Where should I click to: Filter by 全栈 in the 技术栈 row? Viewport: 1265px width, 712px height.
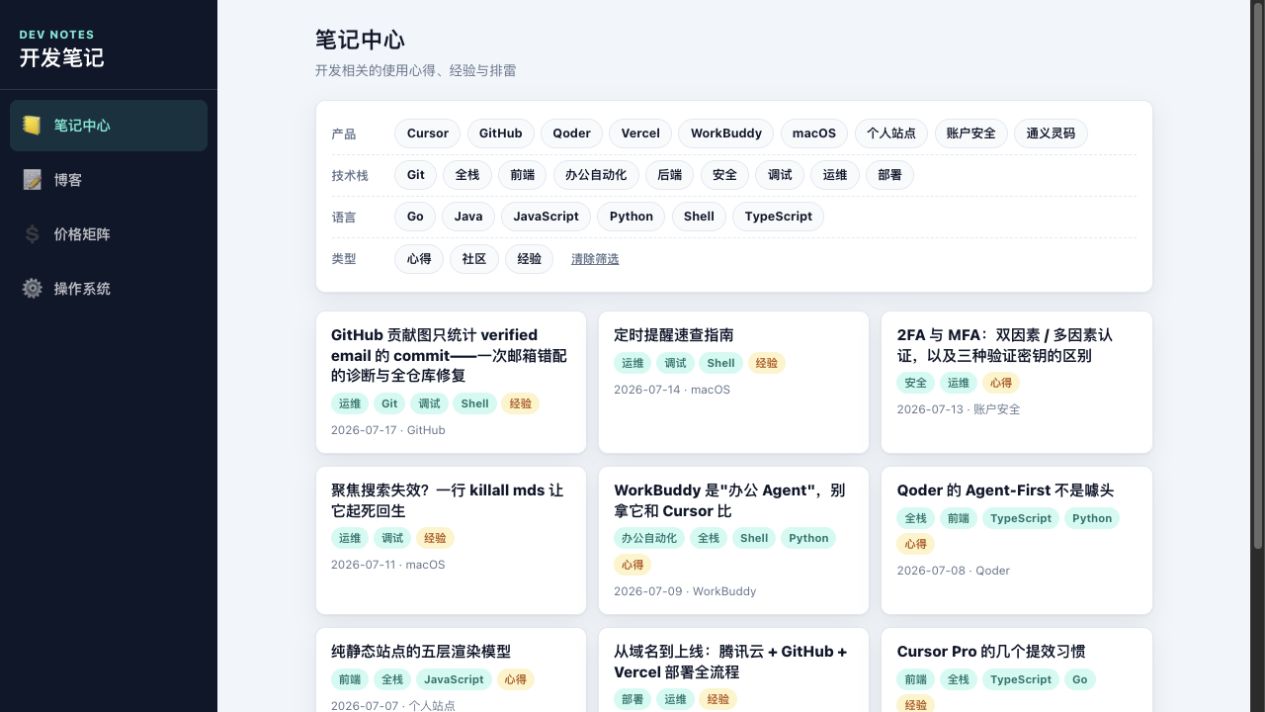point(467,175)
